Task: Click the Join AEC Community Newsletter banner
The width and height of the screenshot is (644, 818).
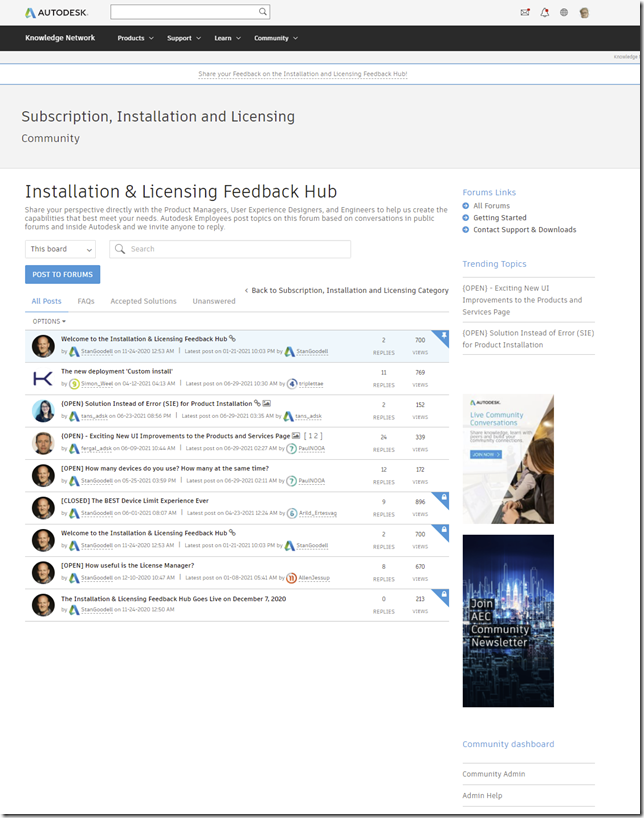Action: coord(508,621)
